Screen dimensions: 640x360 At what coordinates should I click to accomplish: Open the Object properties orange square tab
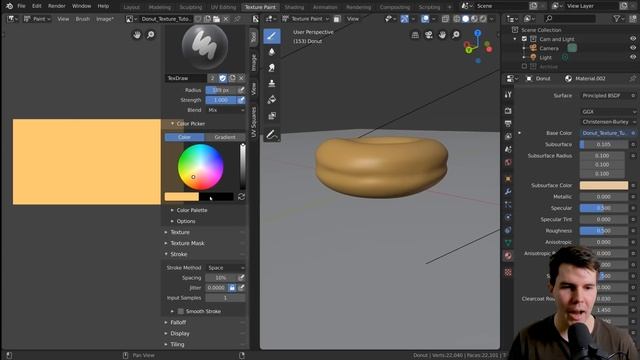click(x=508, y=179)
